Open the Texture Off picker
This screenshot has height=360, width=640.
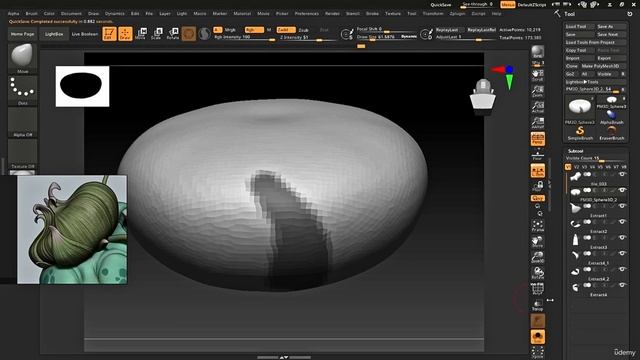click(22, 154)
